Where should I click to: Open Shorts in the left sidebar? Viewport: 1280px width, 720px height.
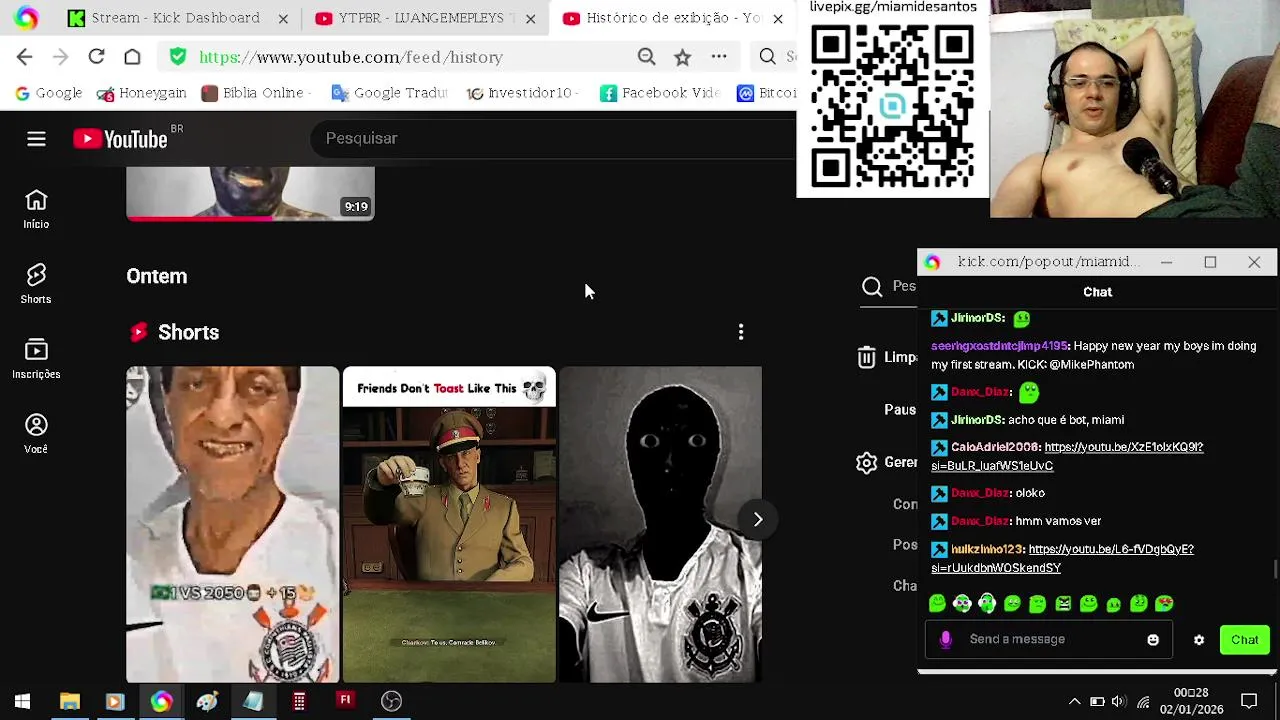coord(36,284)
